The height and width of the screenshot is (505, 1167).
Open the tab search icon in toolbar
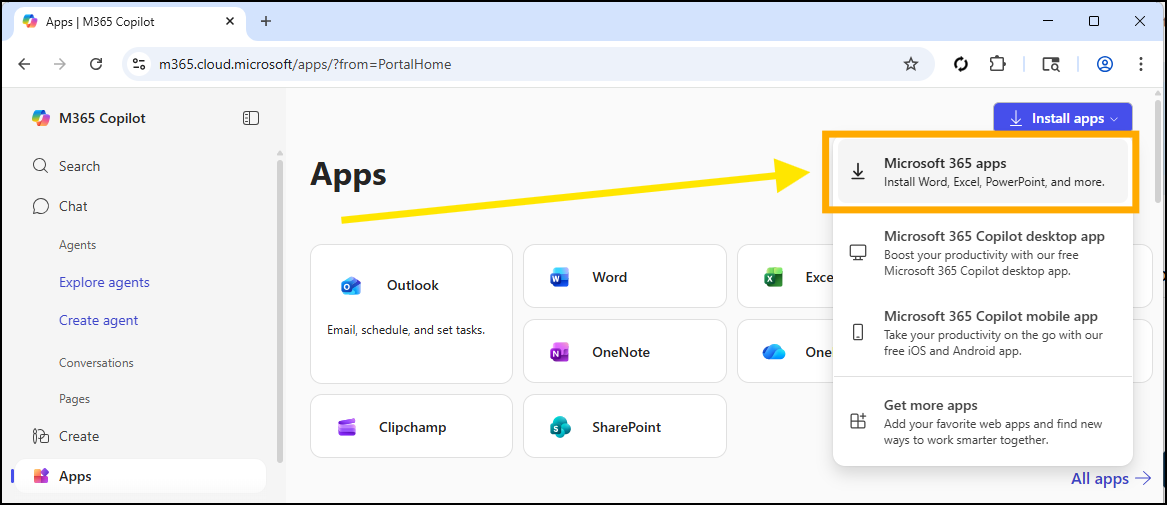pos(1051,64)
